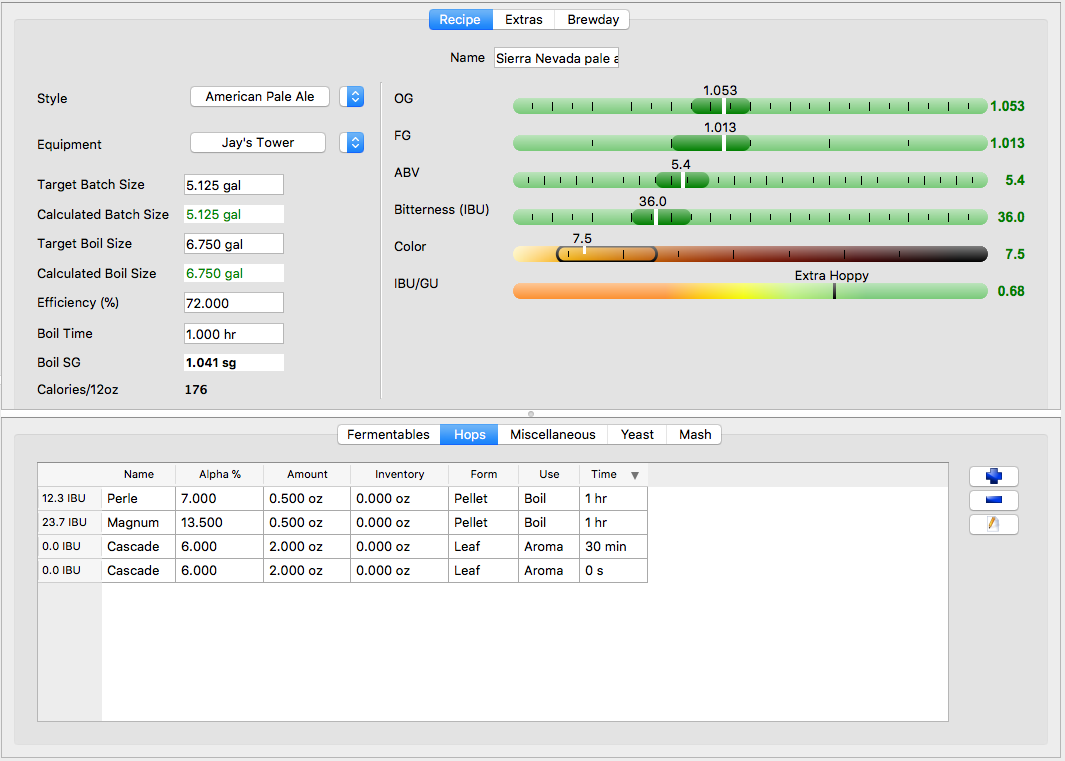Switch to the Extras tab

[x=524, y=19]
